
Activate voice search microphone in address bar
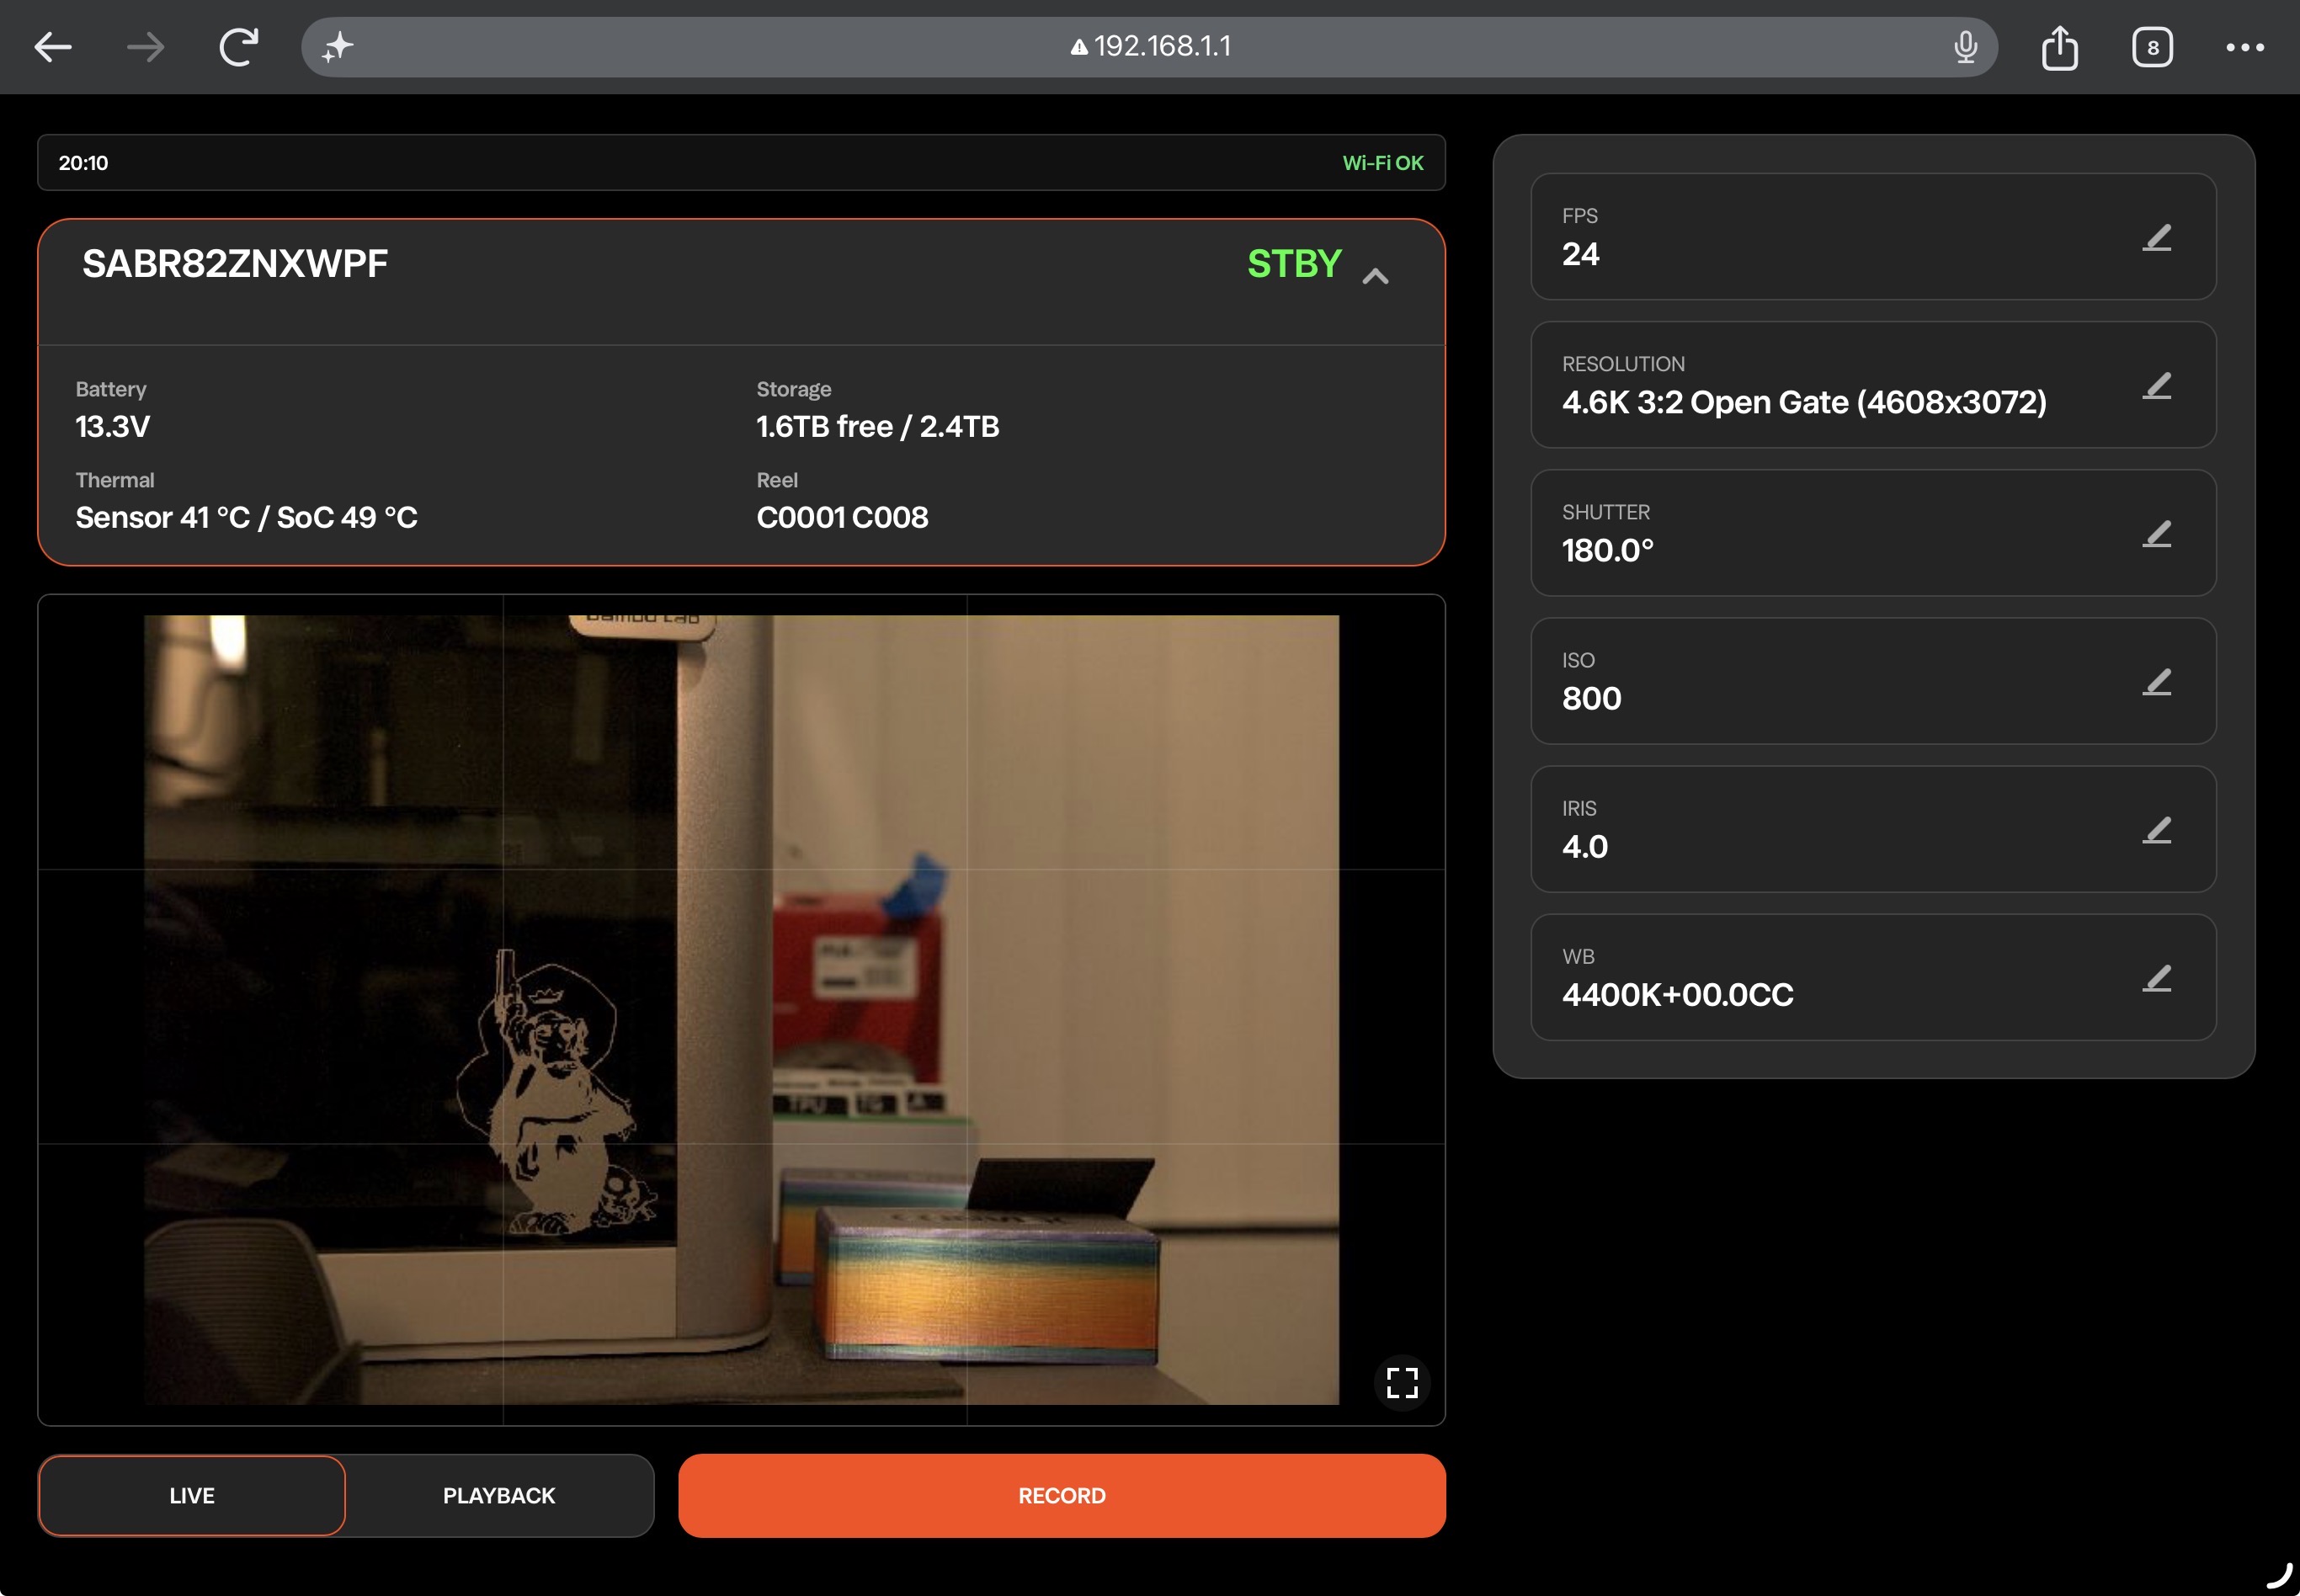(x=1965, y=47)
